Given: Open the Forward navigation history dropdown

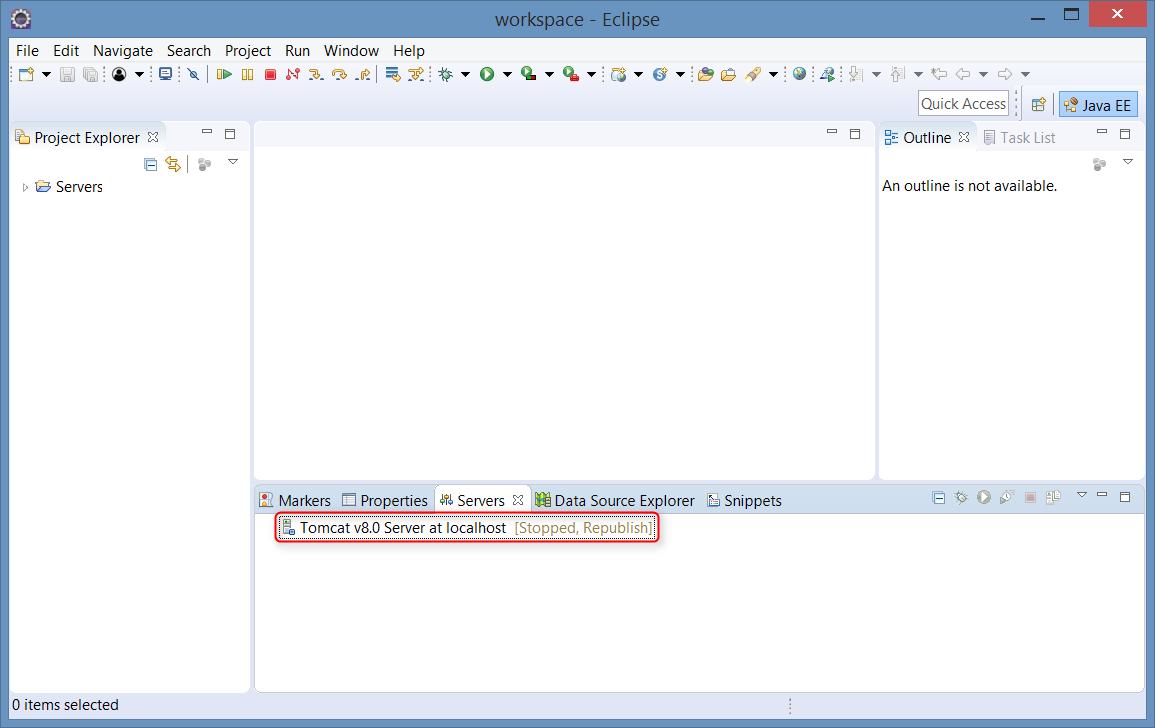Looking at the screenshot, I should click(x=1025, y=74).
